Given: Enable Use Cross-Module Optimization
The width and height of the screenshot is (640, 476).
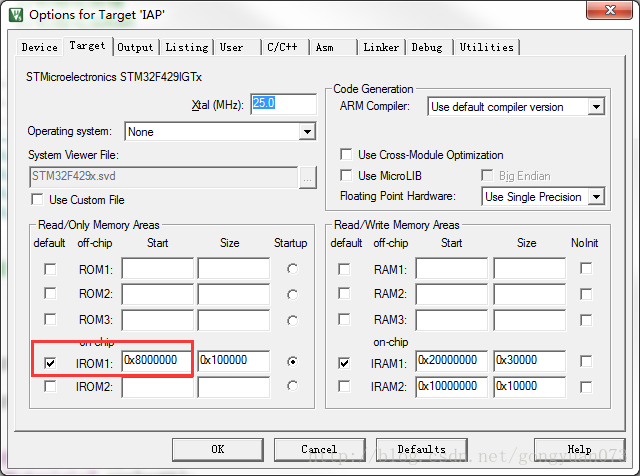Looking at the screenshot, I should tap(346, 154).
